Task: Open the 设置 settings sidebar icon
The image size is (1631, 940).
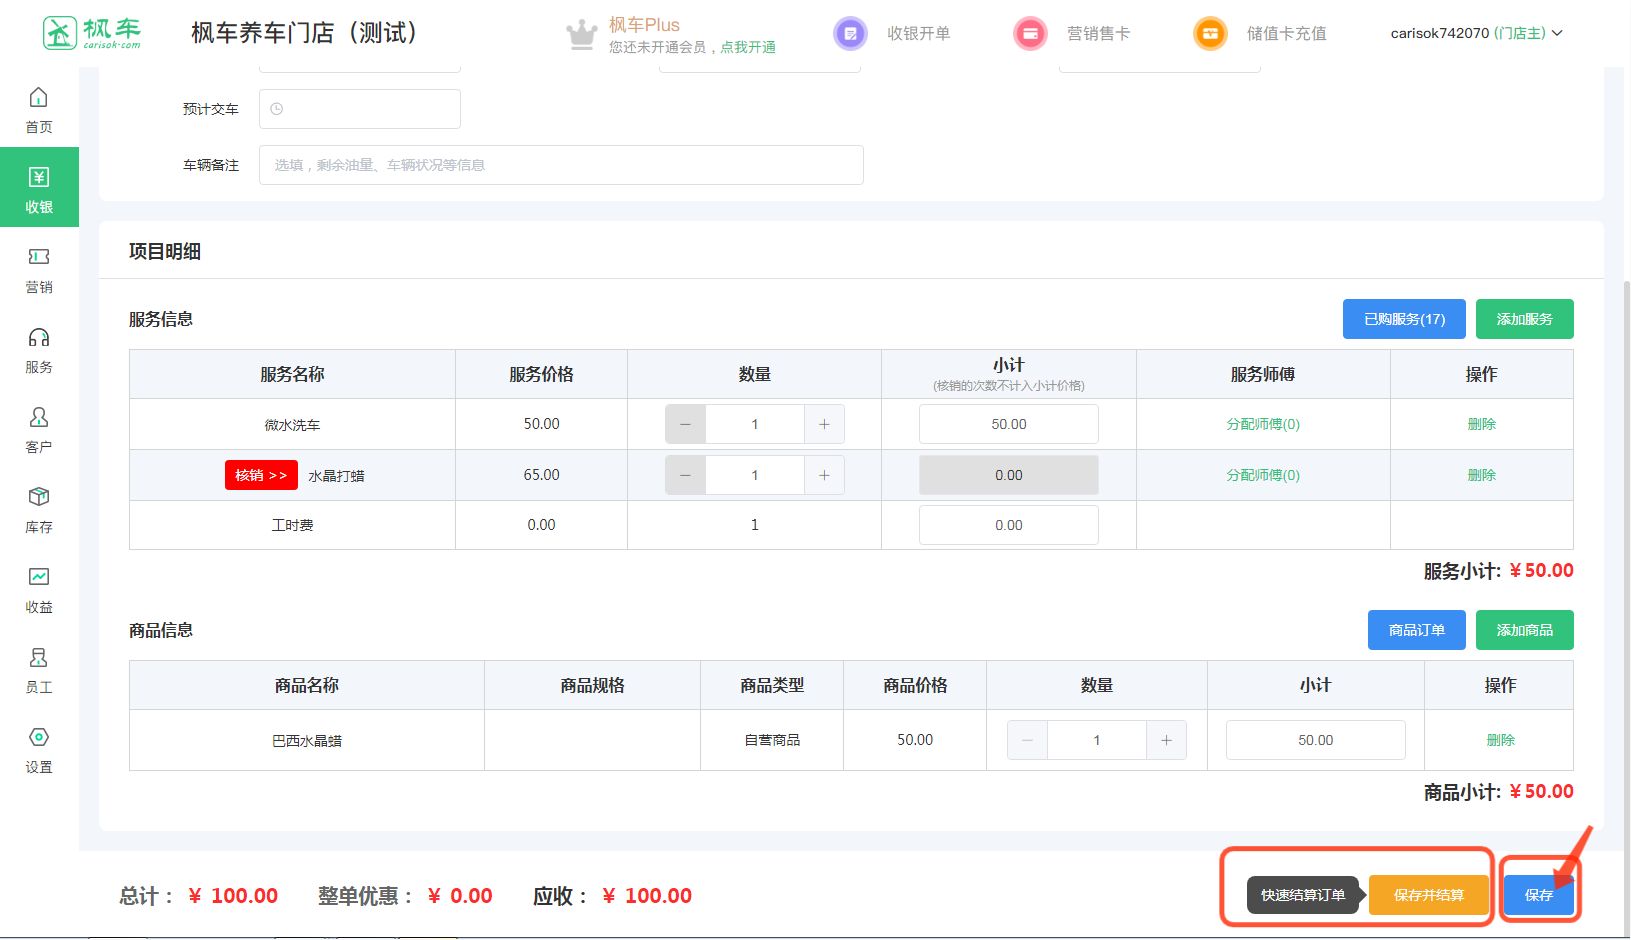Action: 39,748
